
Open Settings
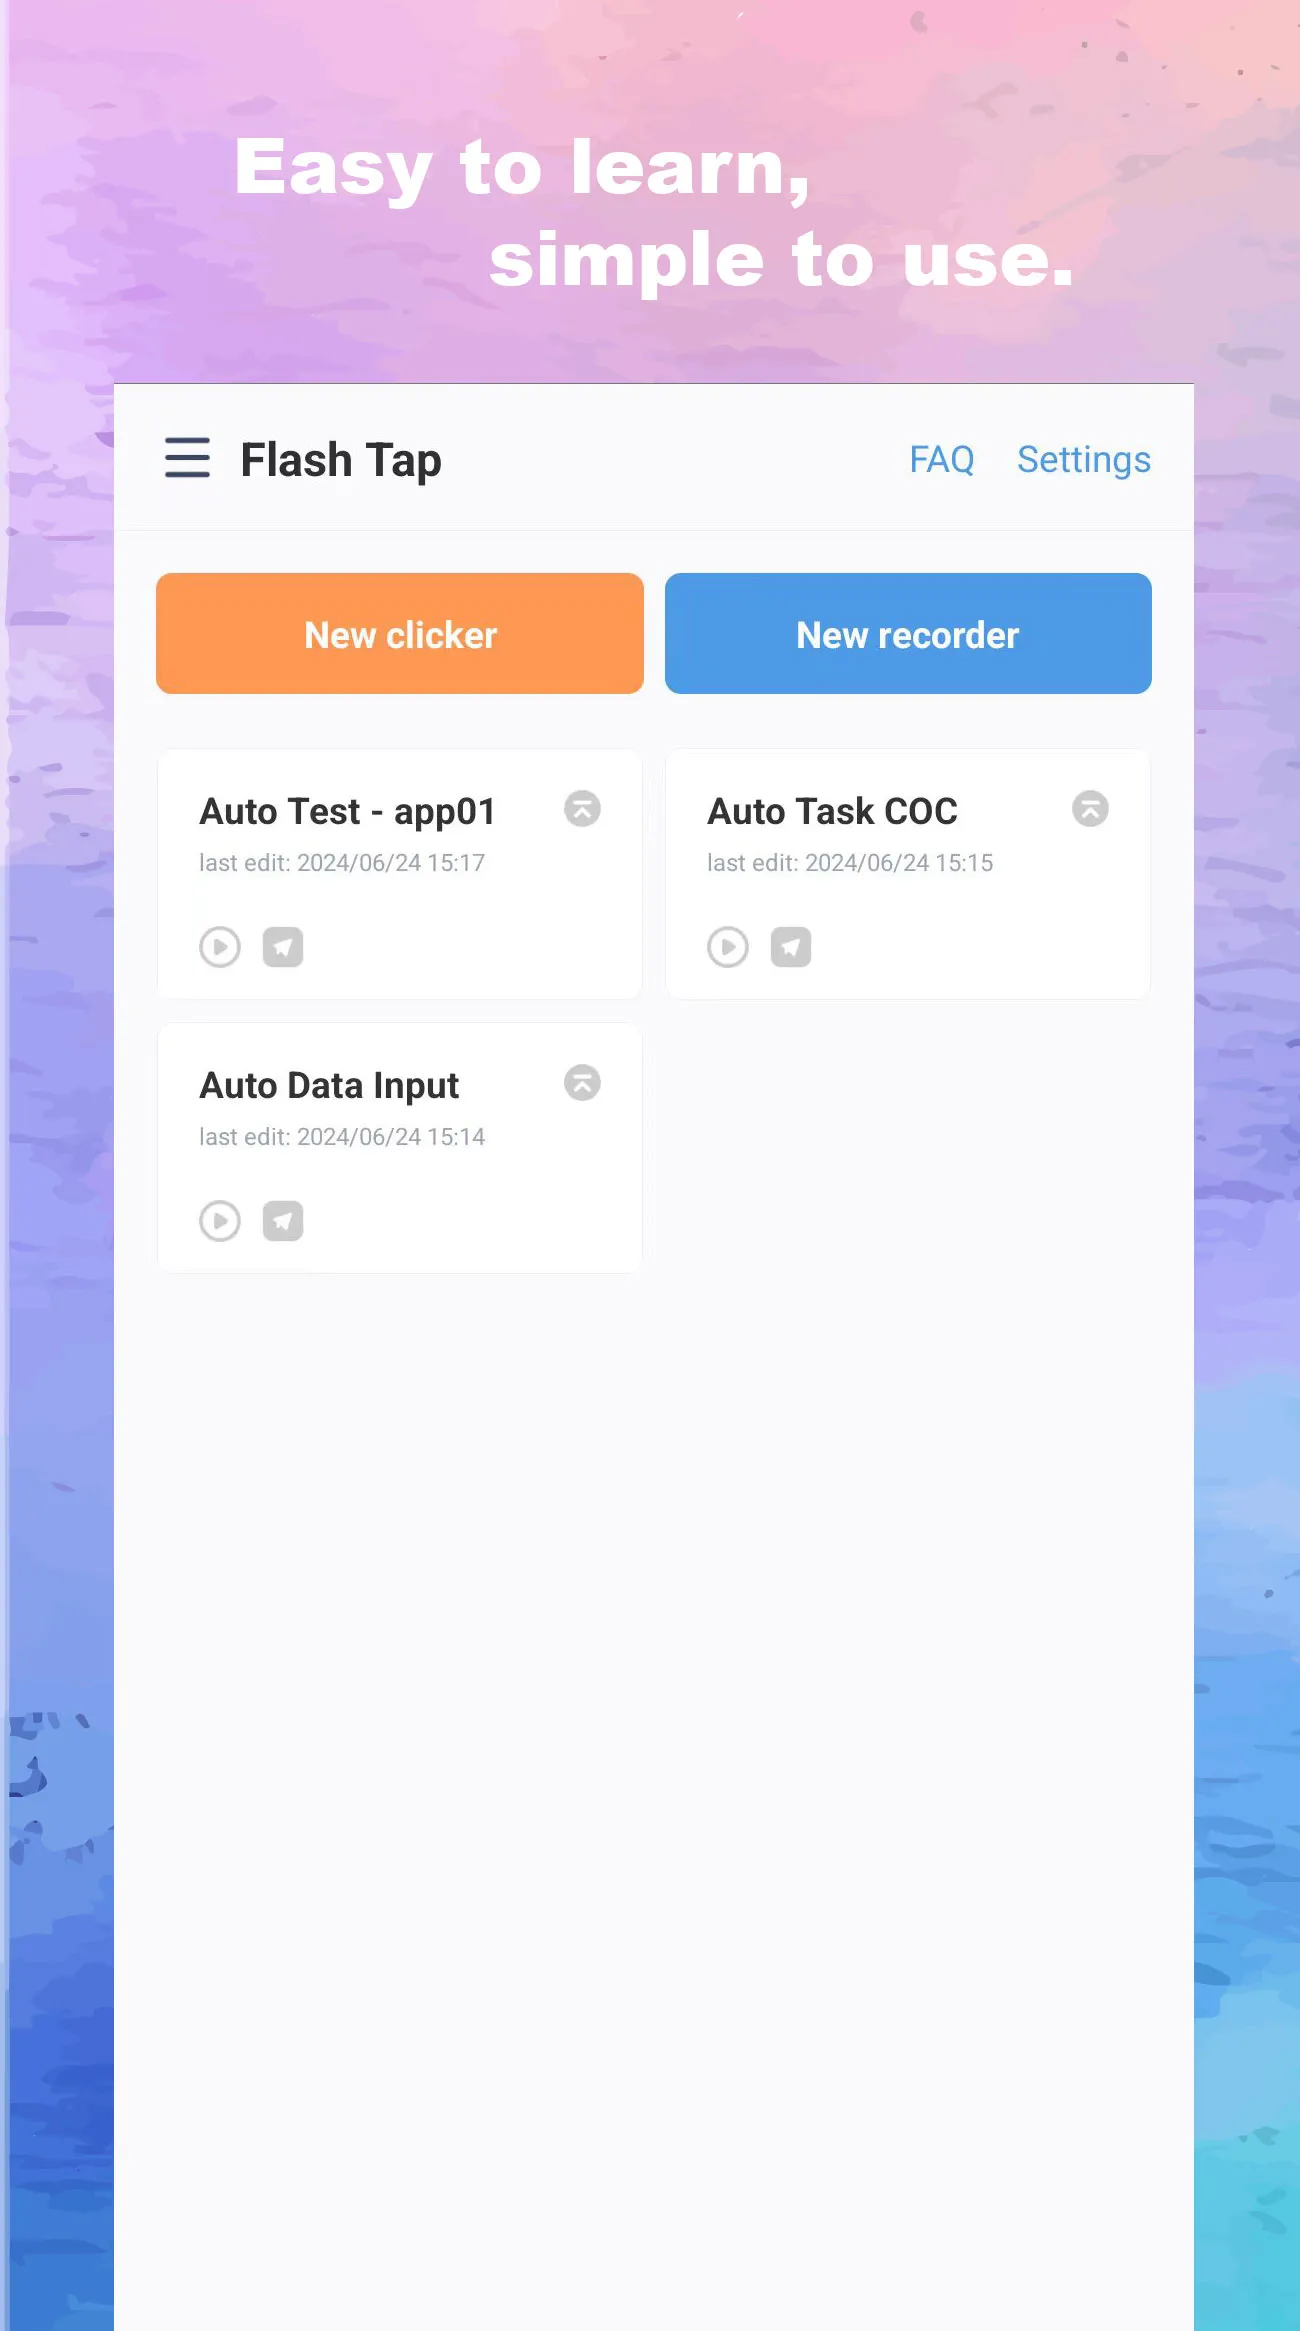[x=1084, y=460]
